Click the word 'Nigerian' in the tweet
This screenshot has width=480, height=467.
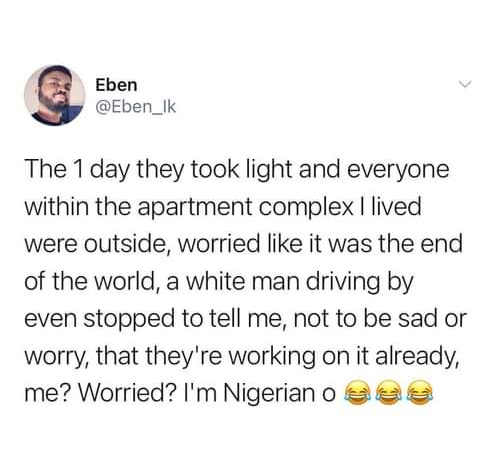[269, 394]
